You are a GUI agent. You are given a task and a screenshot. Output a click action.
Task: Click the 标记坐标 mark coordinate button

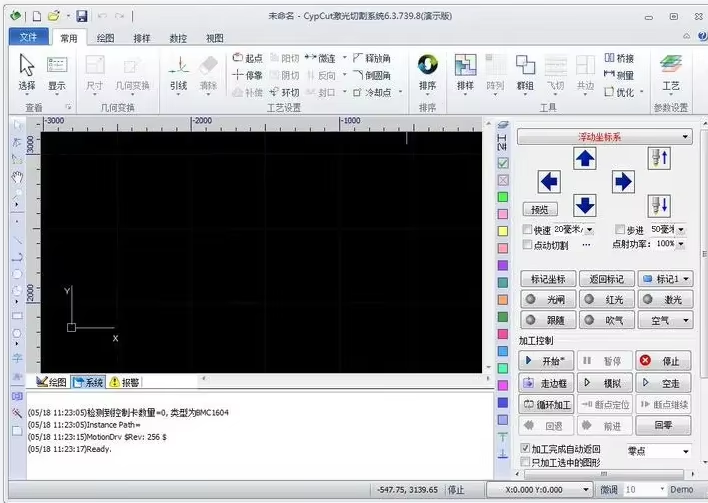pos(548,279)
